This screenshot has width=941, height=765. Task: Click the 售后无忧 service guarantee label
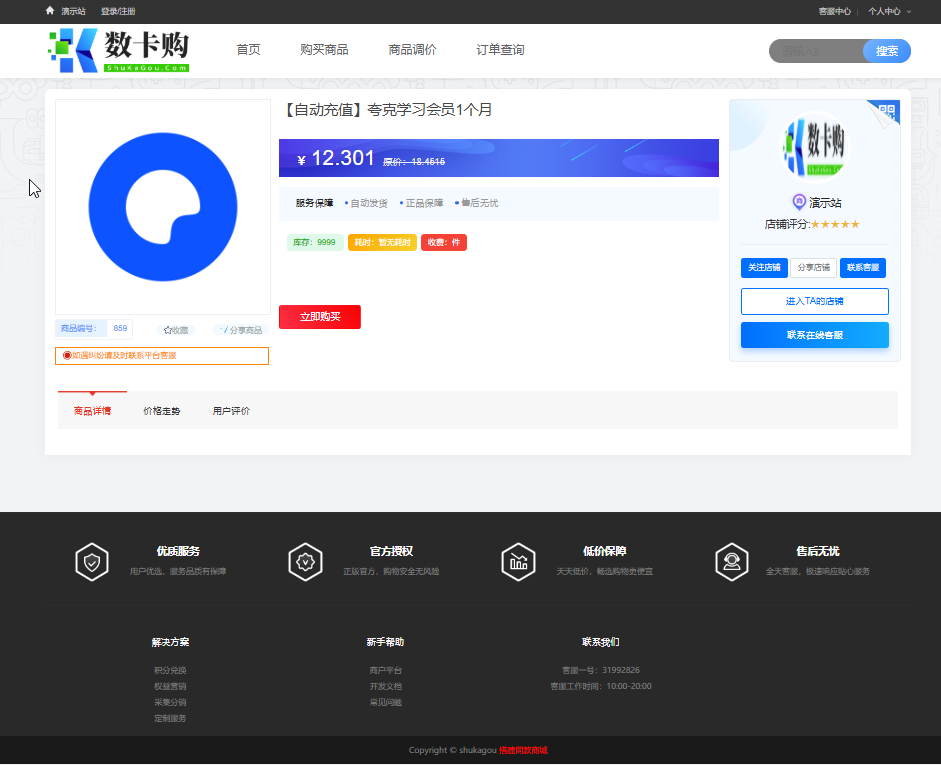coord(477,203)
